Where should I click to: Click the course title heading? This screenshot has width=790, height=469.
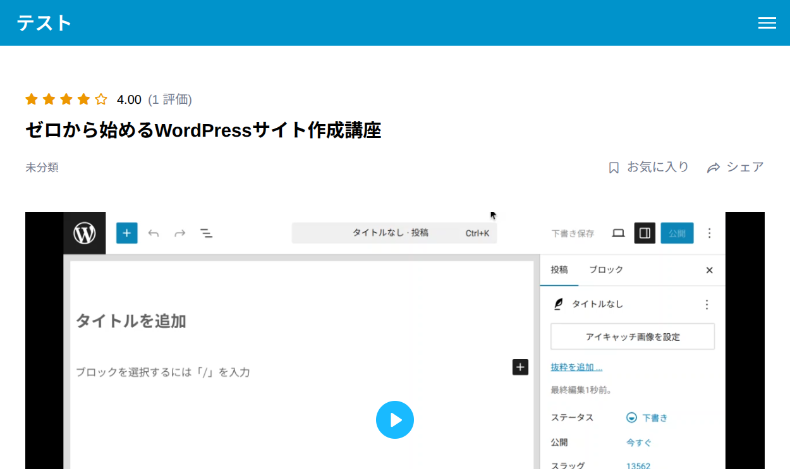[203, 130]
